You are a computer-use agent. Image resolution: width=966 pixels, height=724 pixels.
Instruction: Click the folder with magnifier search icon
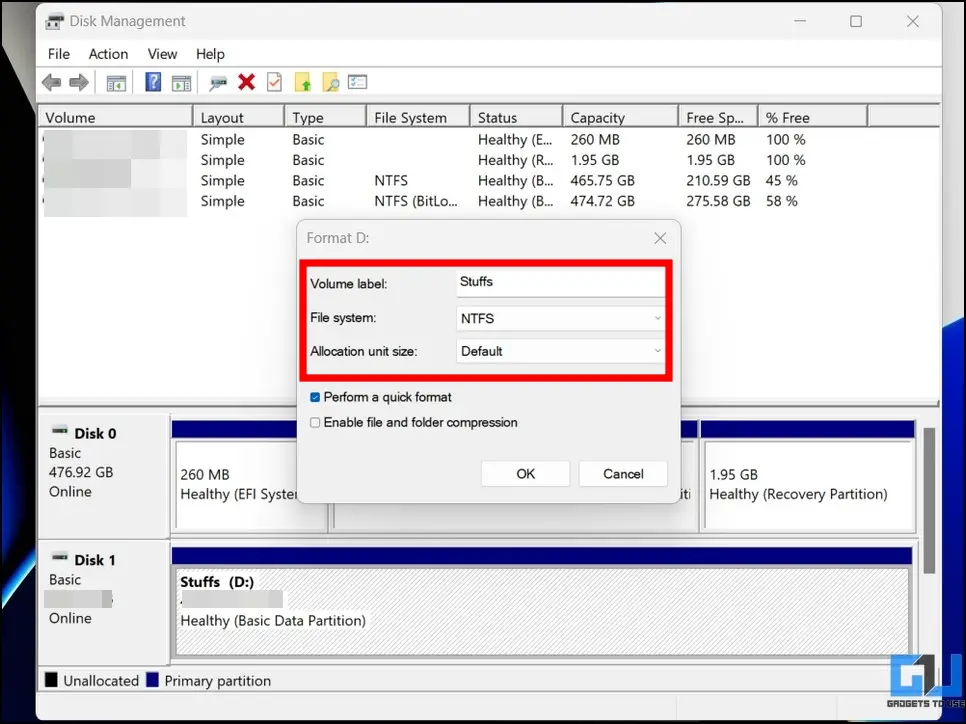tap(330, 83)
